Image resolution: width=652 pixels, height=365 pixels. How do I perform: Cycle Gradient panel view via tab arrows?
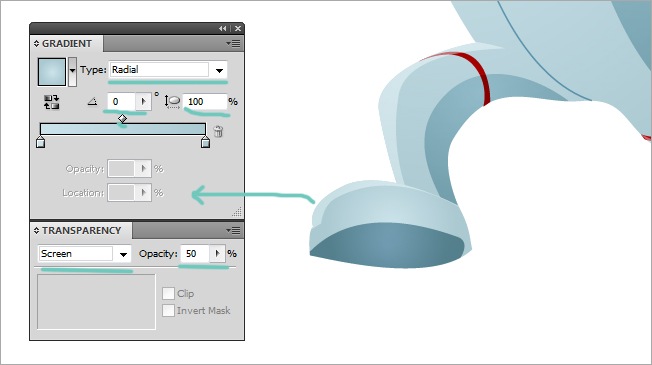point(36,44)
